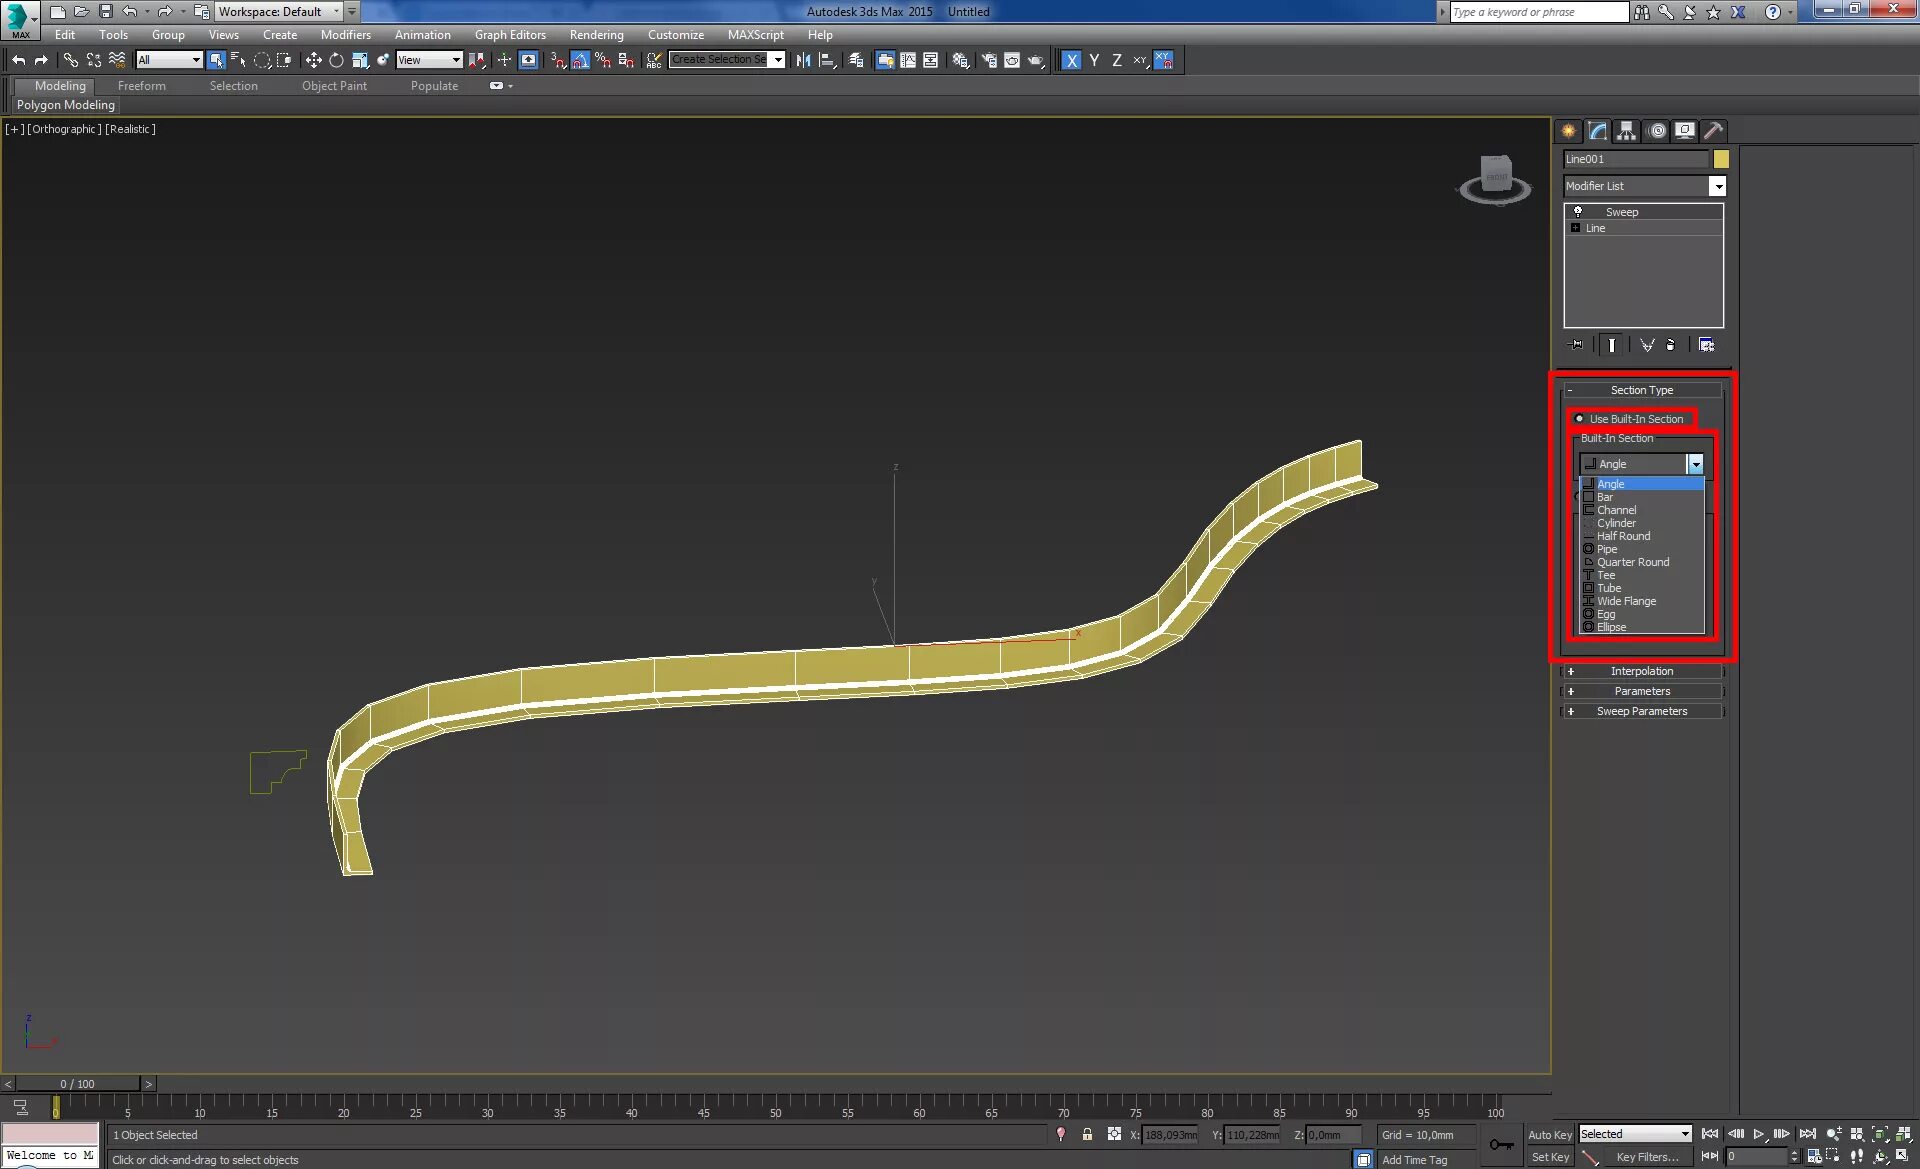Click the Mirror tool in toolbar
Image resolution: width=1920 pixels, height=1169 pixels.
803,60
